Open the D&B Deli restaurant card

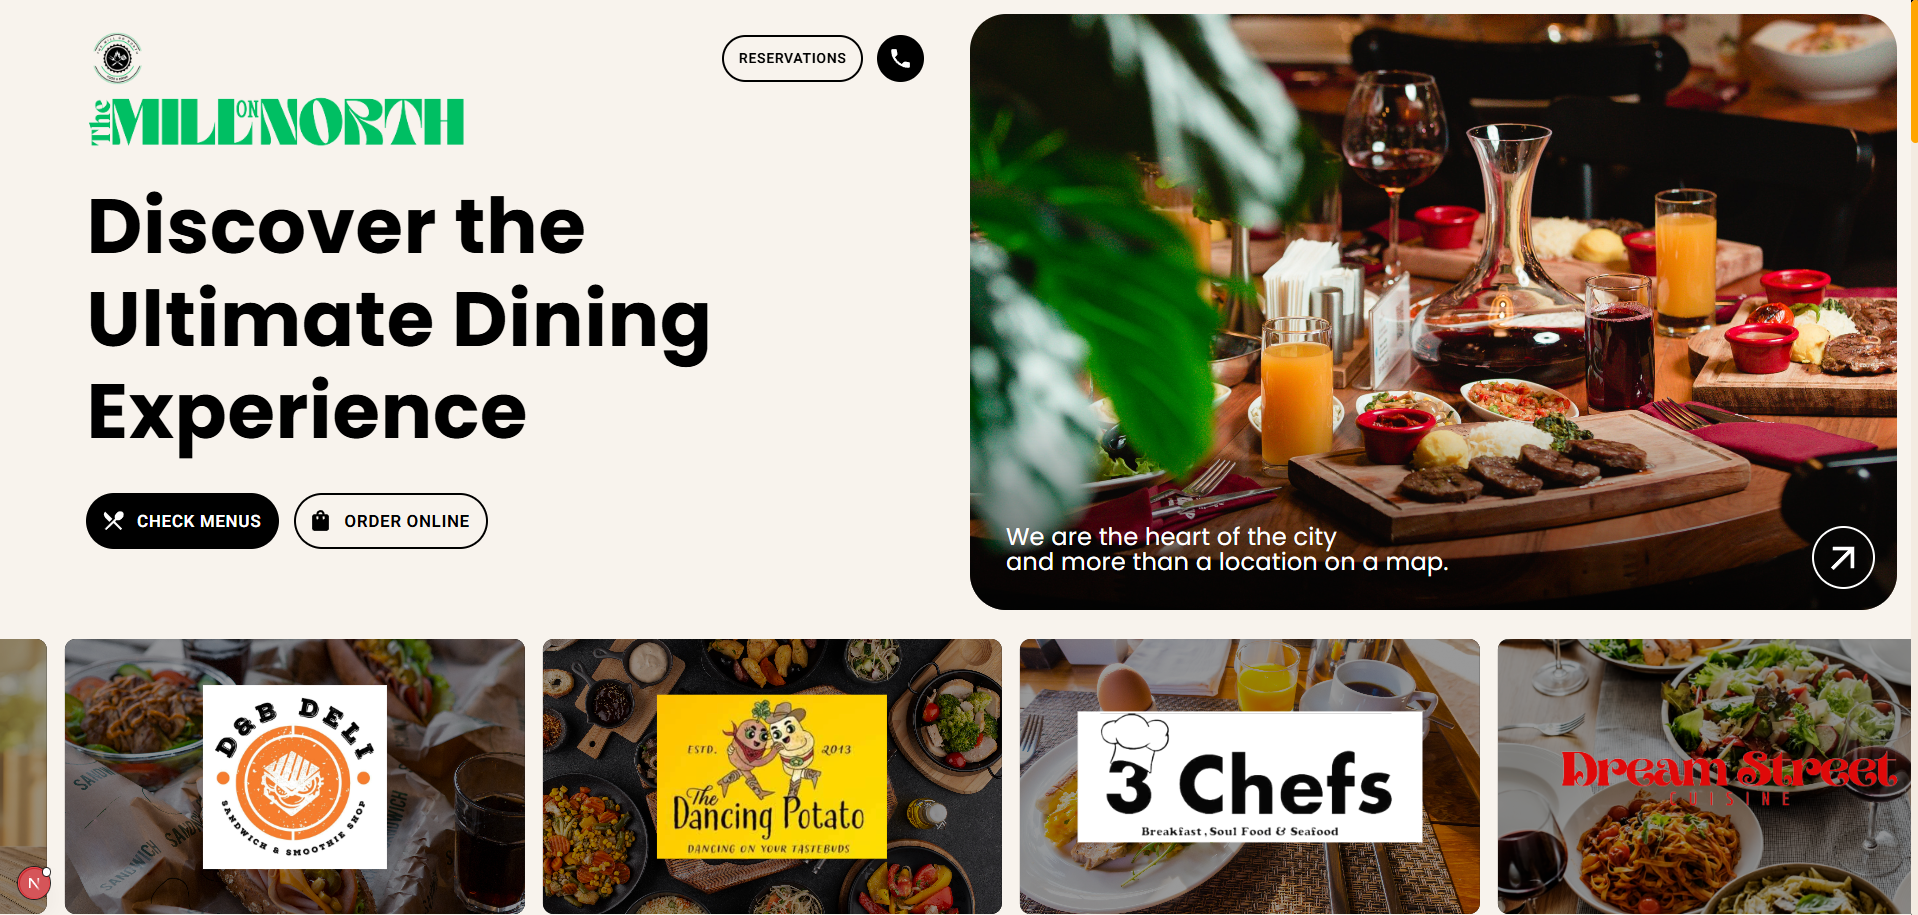(295, 776)
